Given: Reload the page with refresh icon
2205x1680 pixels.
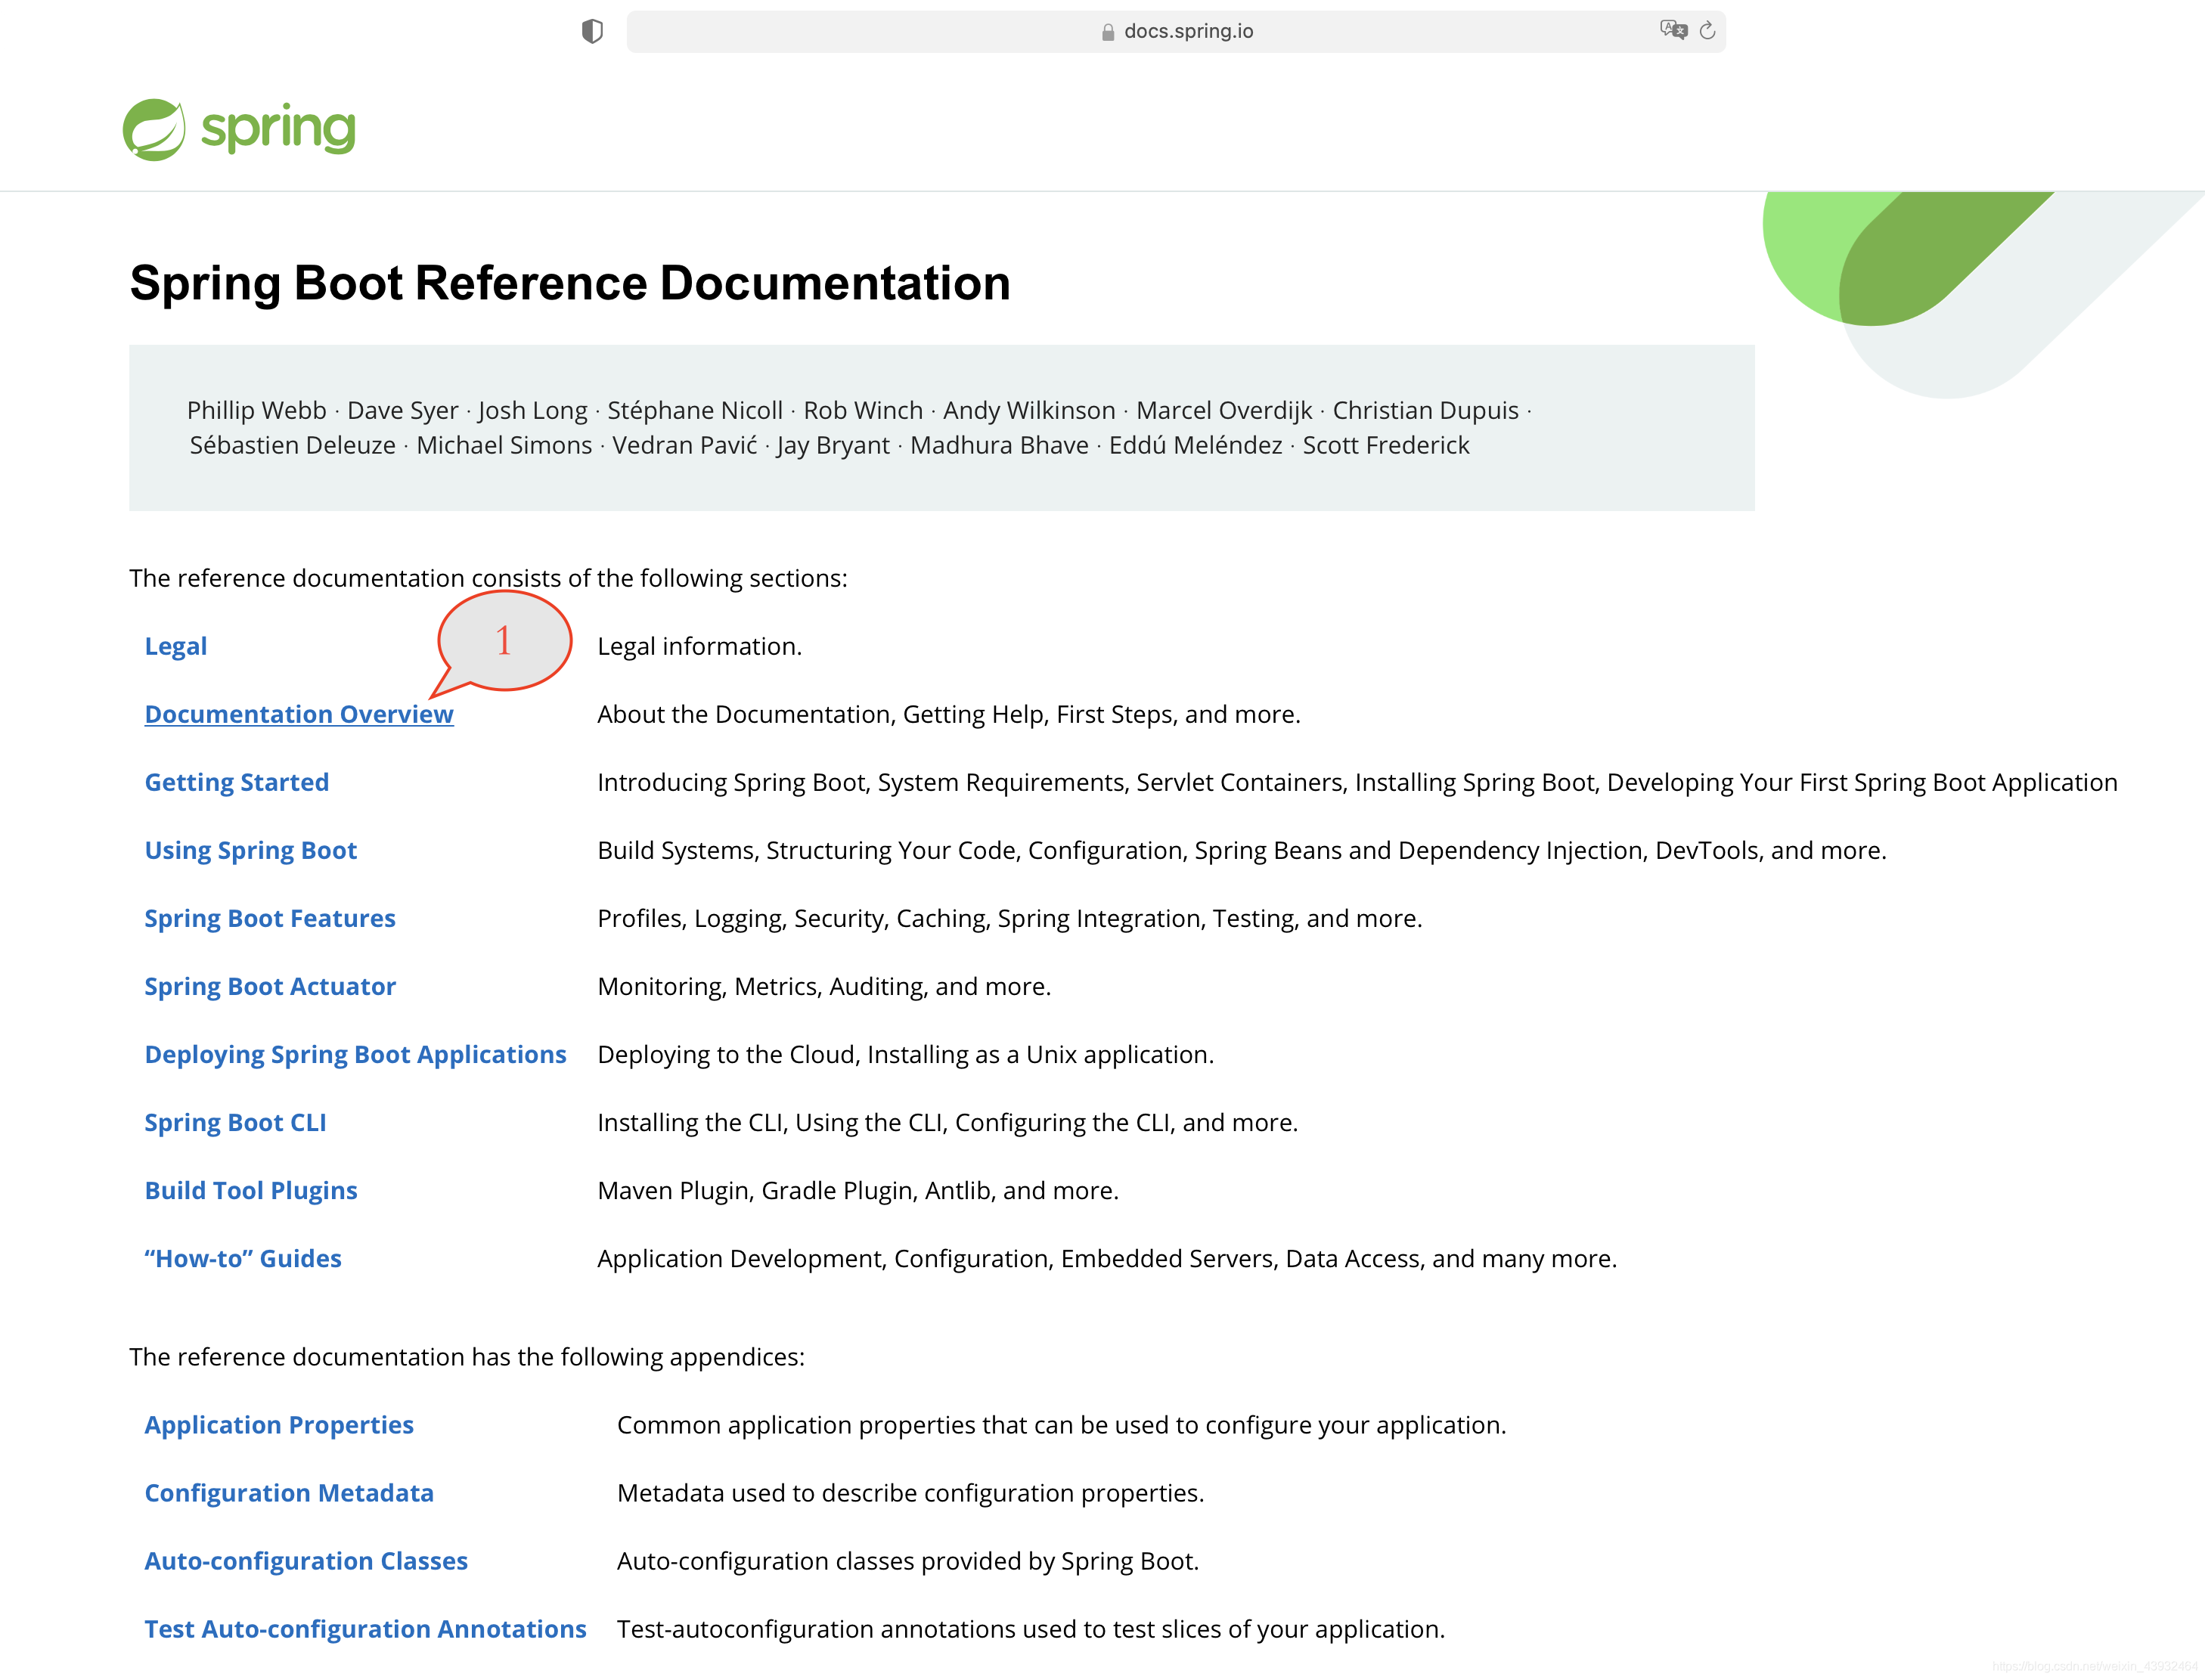Looking at the screenshot, I should coord(1707,31).
